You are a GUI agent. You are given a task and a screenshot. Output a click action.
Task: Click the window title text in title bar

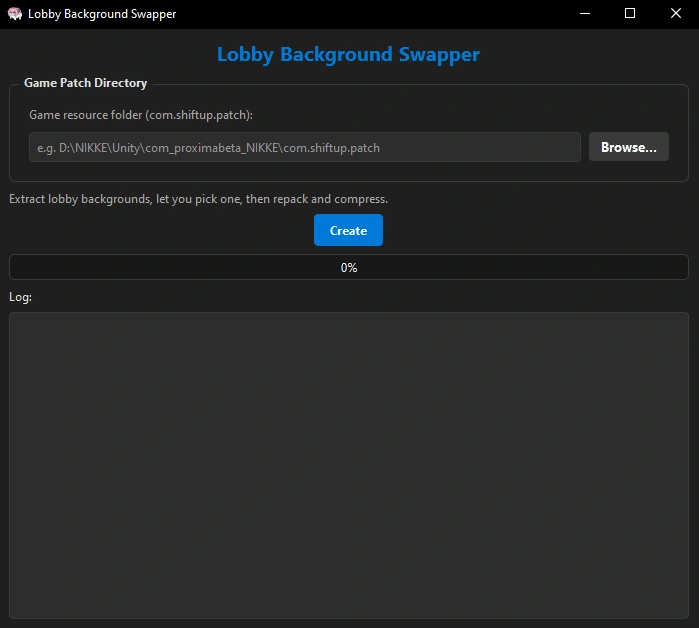[x=102, y=14]
